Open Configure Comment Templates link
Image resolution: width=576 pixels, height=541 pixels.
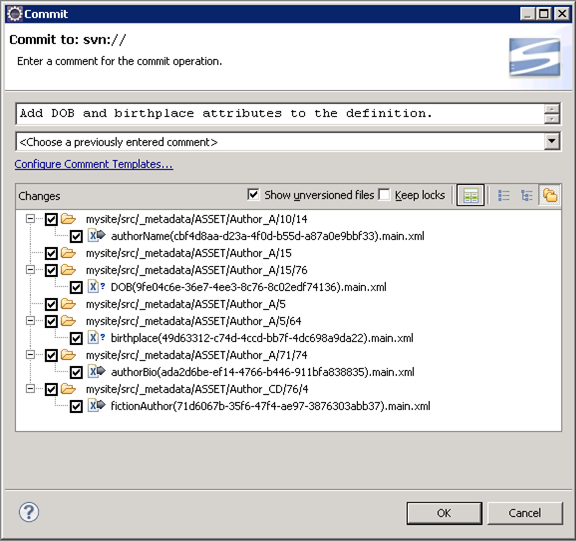tap(94, 164)
